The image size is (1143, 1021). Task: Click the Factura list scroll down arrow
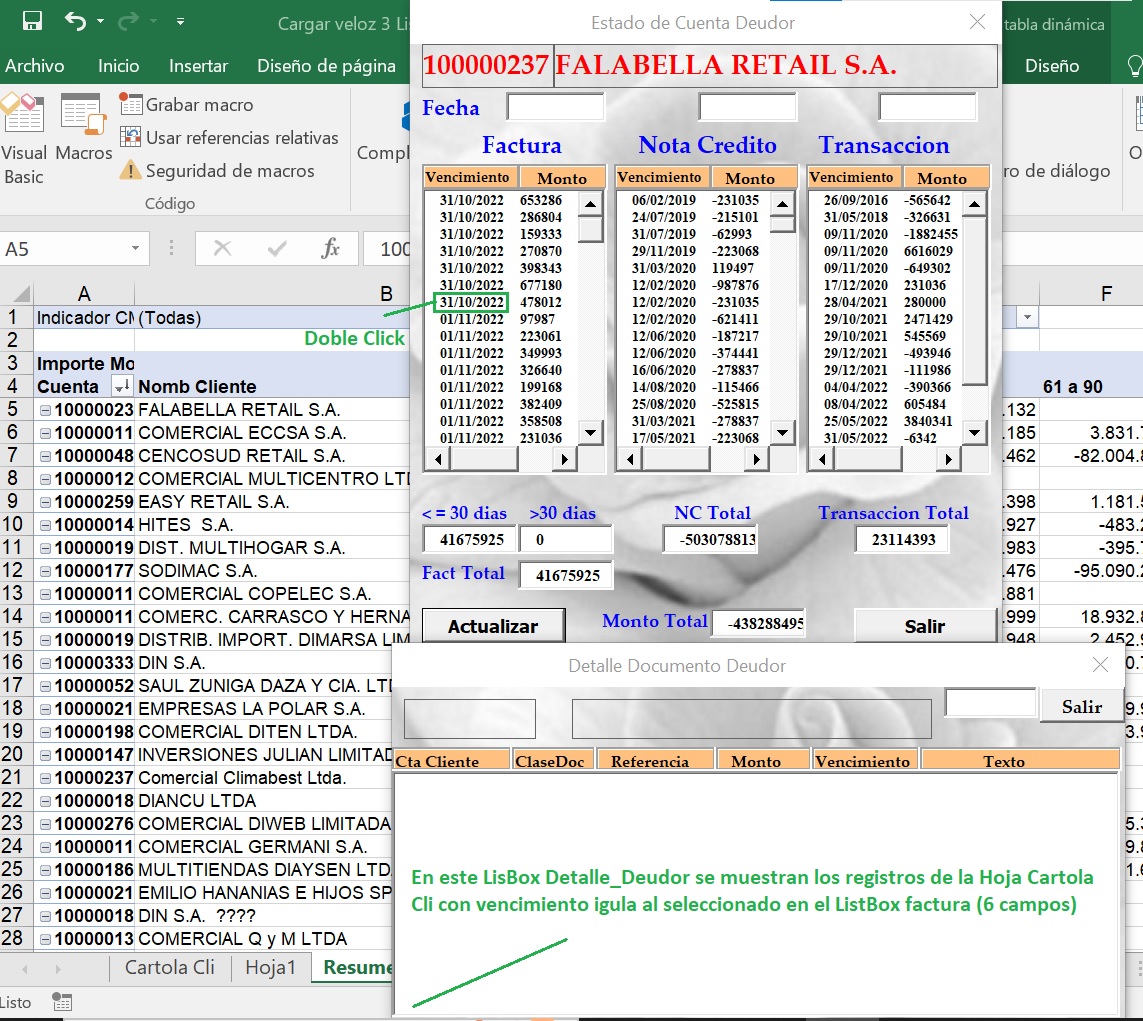click(x=590, y=433)
